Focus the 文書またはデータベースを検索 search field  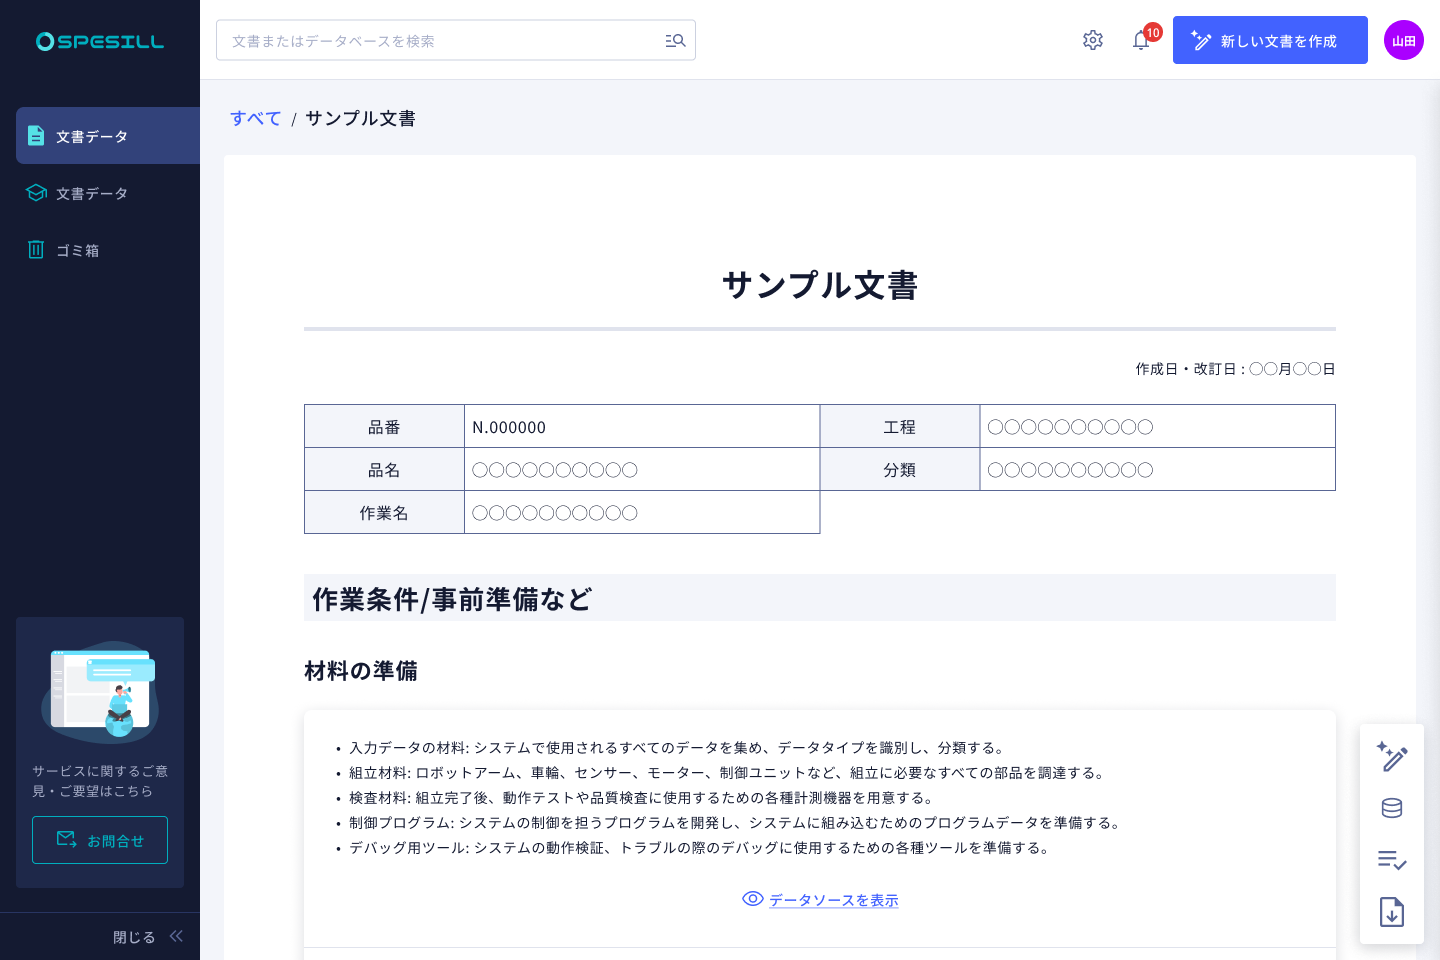(440, 41)
